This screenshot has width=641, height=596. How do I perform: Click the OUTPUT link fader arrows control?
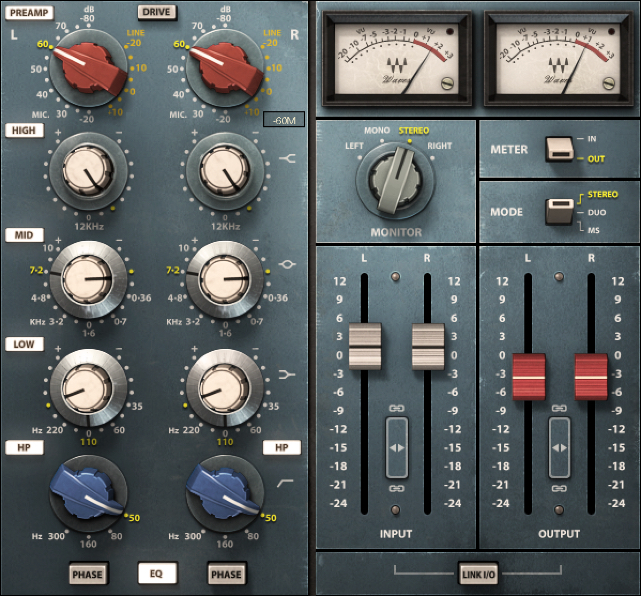click(x=559, y=448)
